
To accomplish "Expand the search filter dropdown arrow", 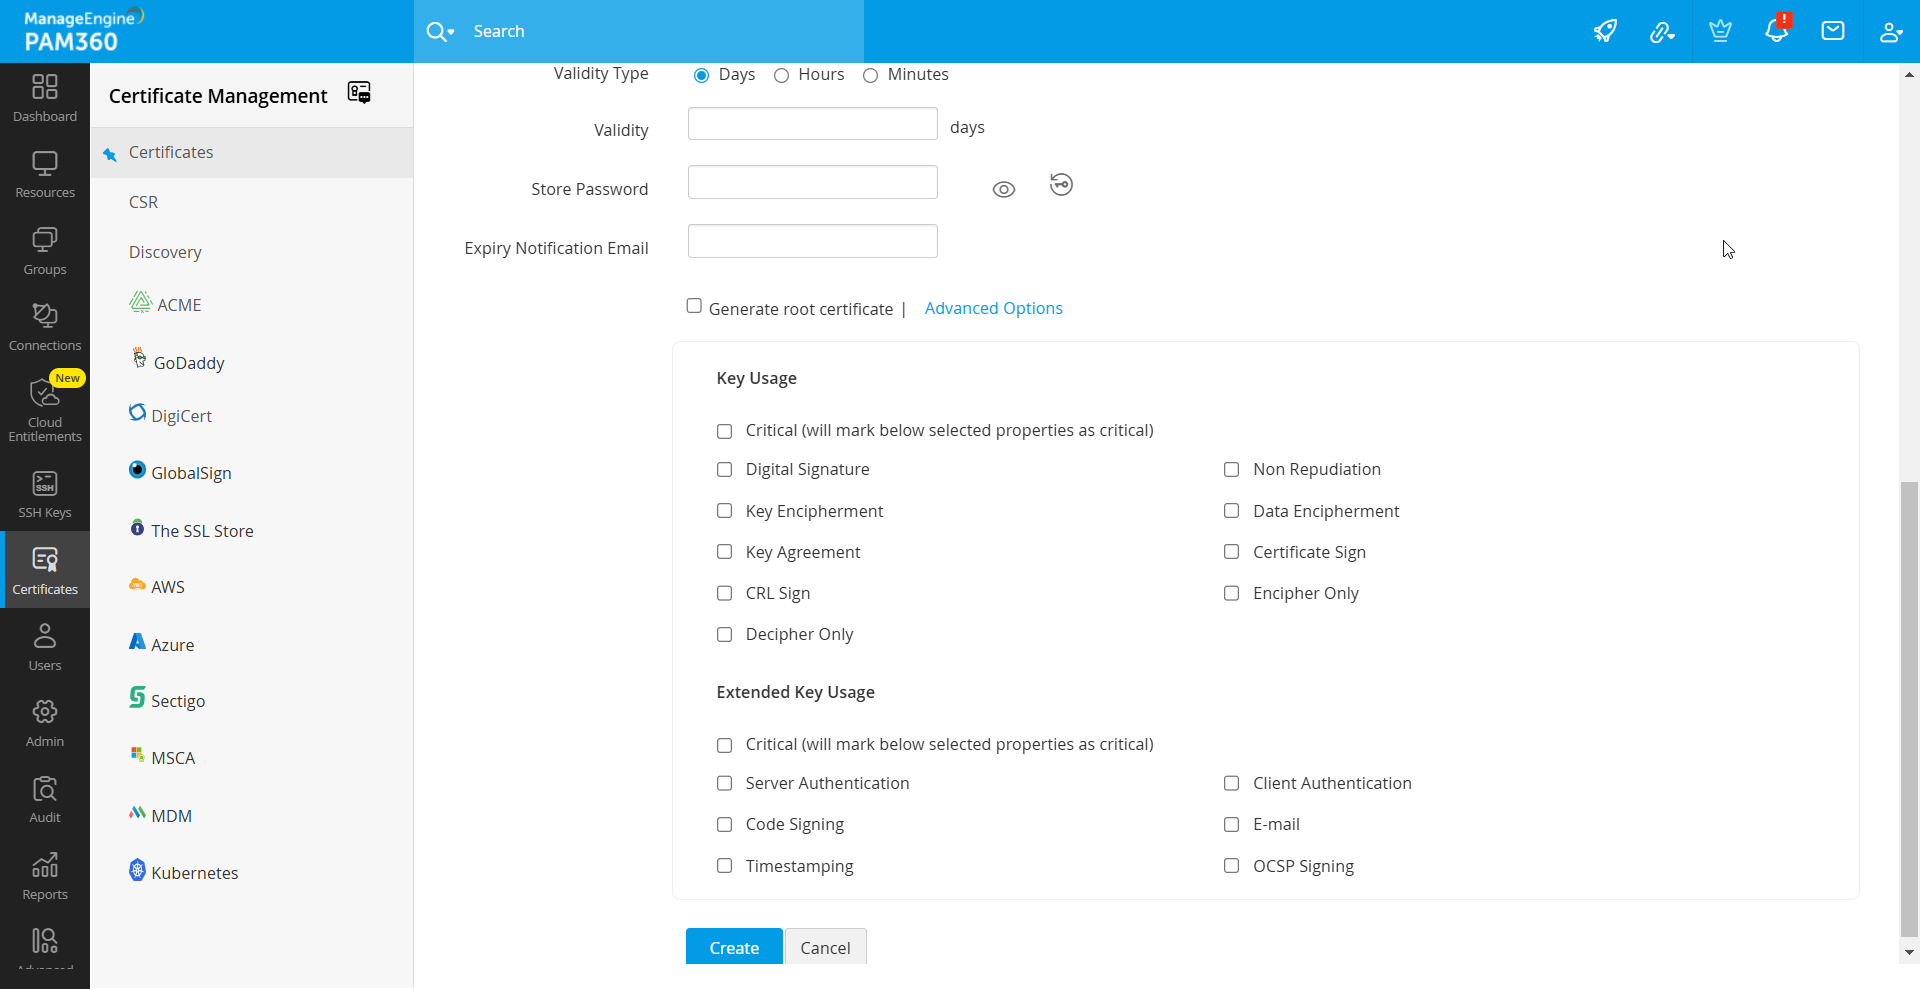I will (x=451, y=32).
